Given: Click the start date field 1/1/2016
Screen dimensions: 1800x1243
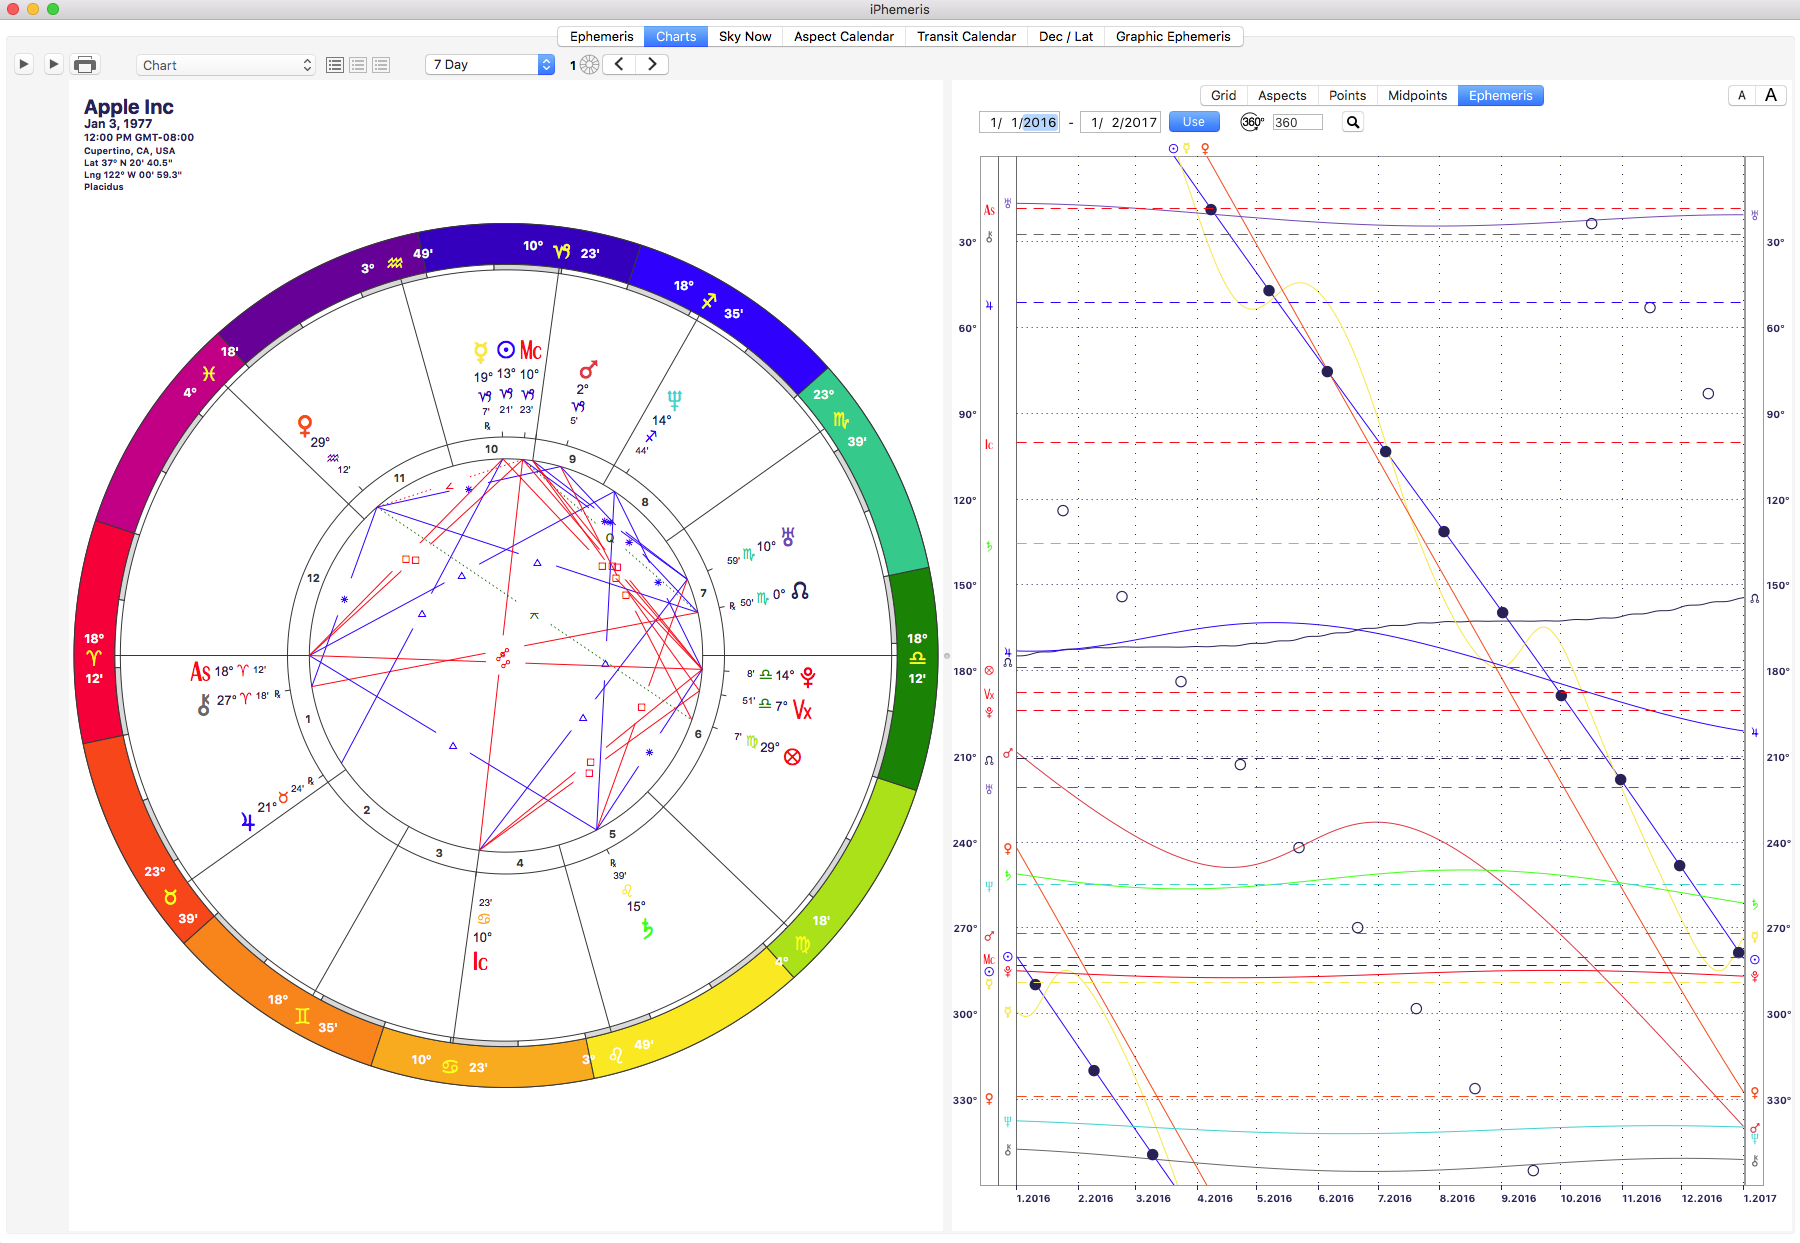Looking at the screenshot, I should (x=1019, y=122).
